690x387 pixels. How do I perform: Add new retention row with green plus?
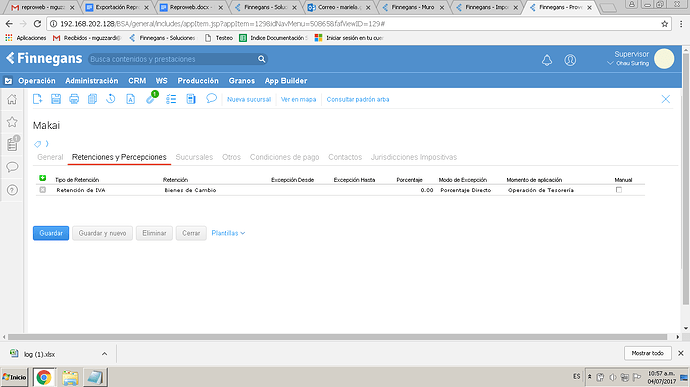[43, 178]
